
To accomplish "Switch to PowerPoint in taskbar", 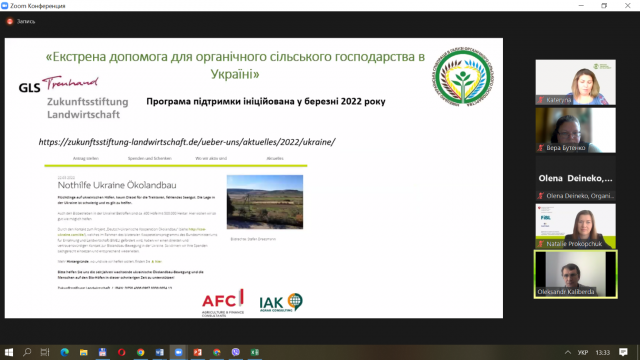I will (x=198, y=352).
